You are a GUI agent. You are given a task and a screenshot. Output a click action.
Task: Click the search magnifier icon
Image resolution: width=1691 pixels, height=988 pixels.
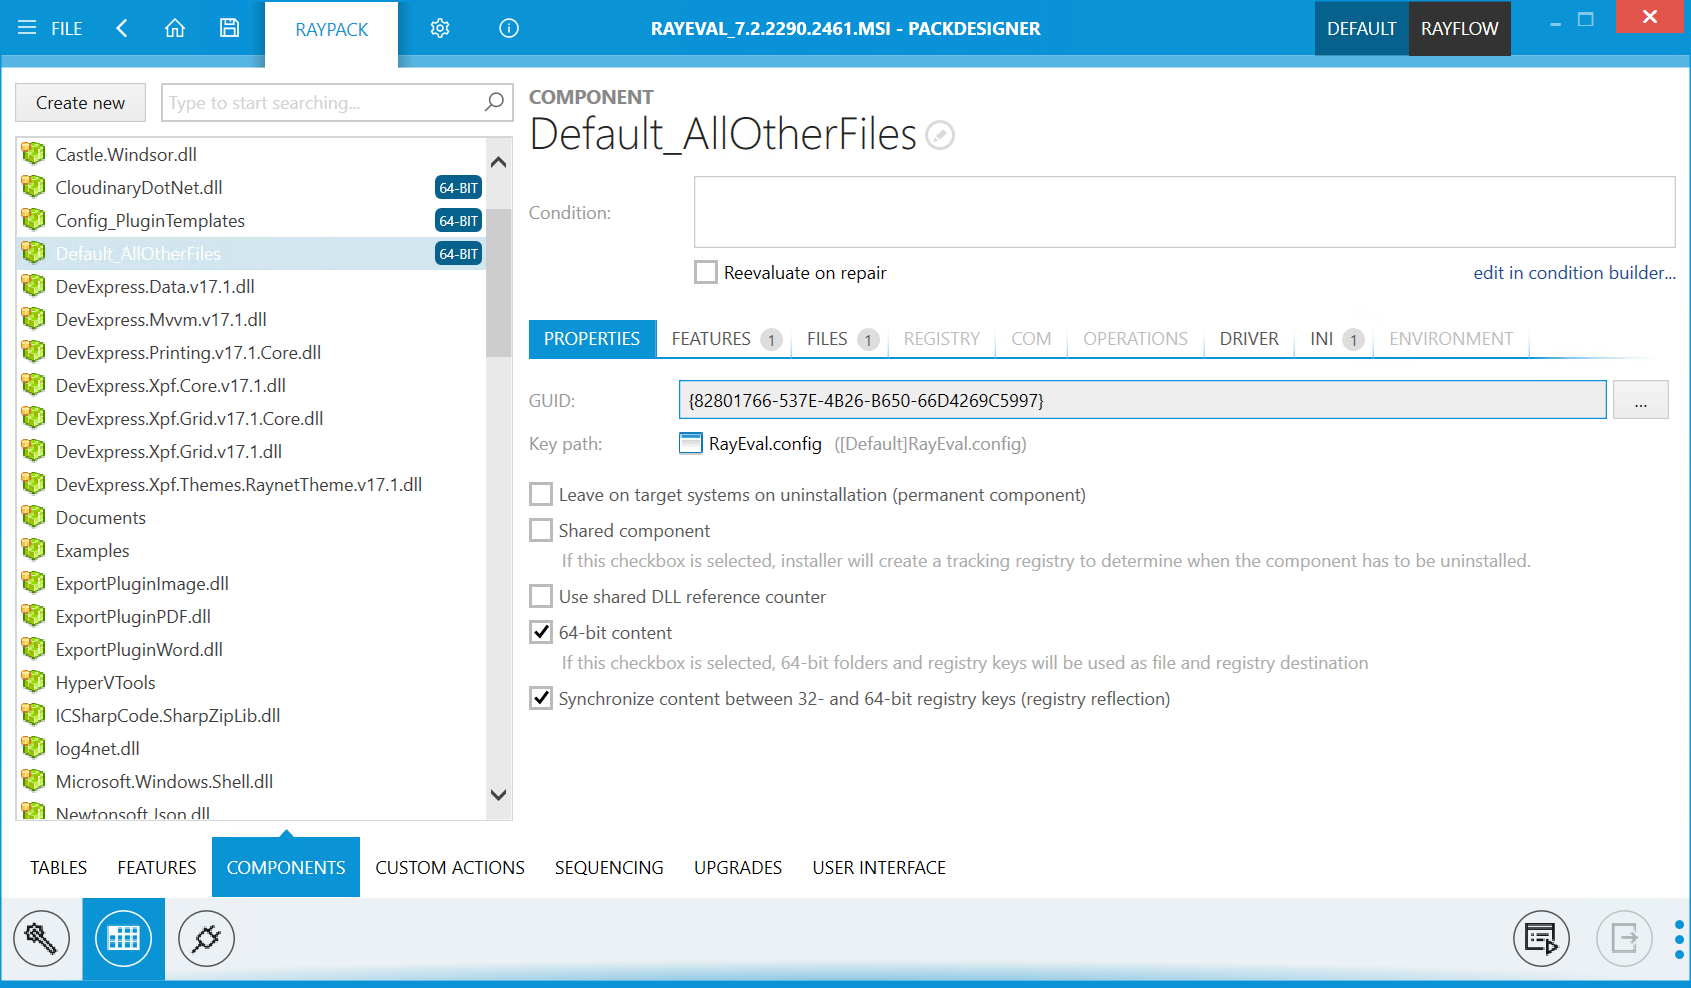pos(494,102)
